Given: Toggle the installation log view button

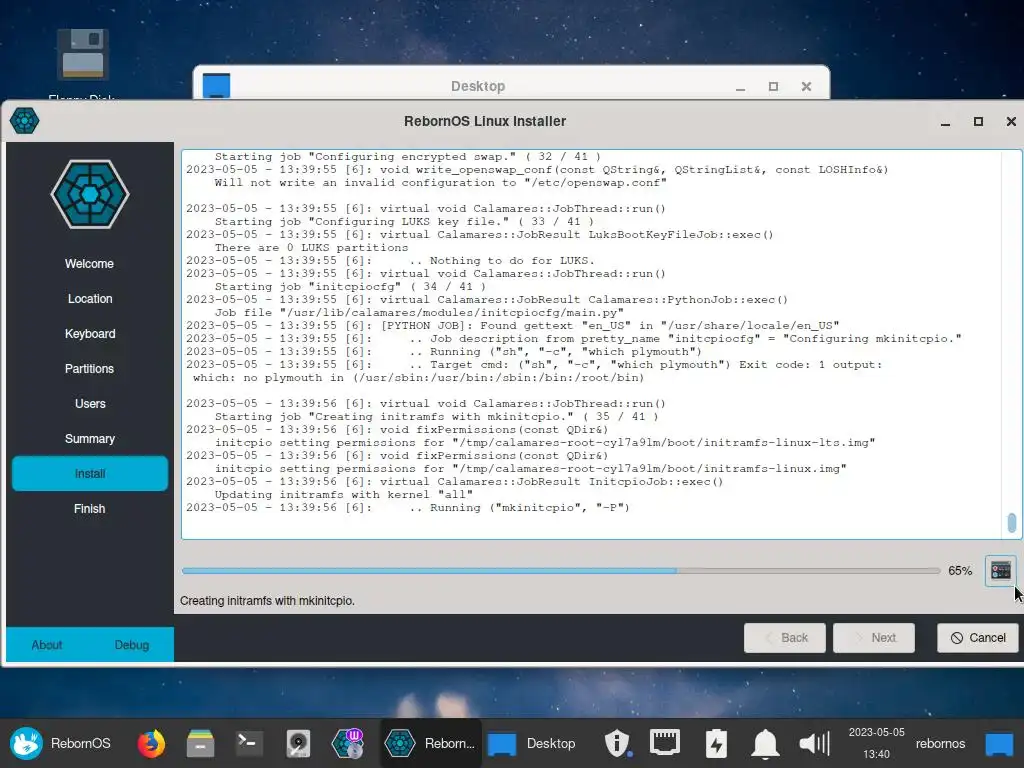Looking at the screenshot, I should click(x=1000, y=571).
